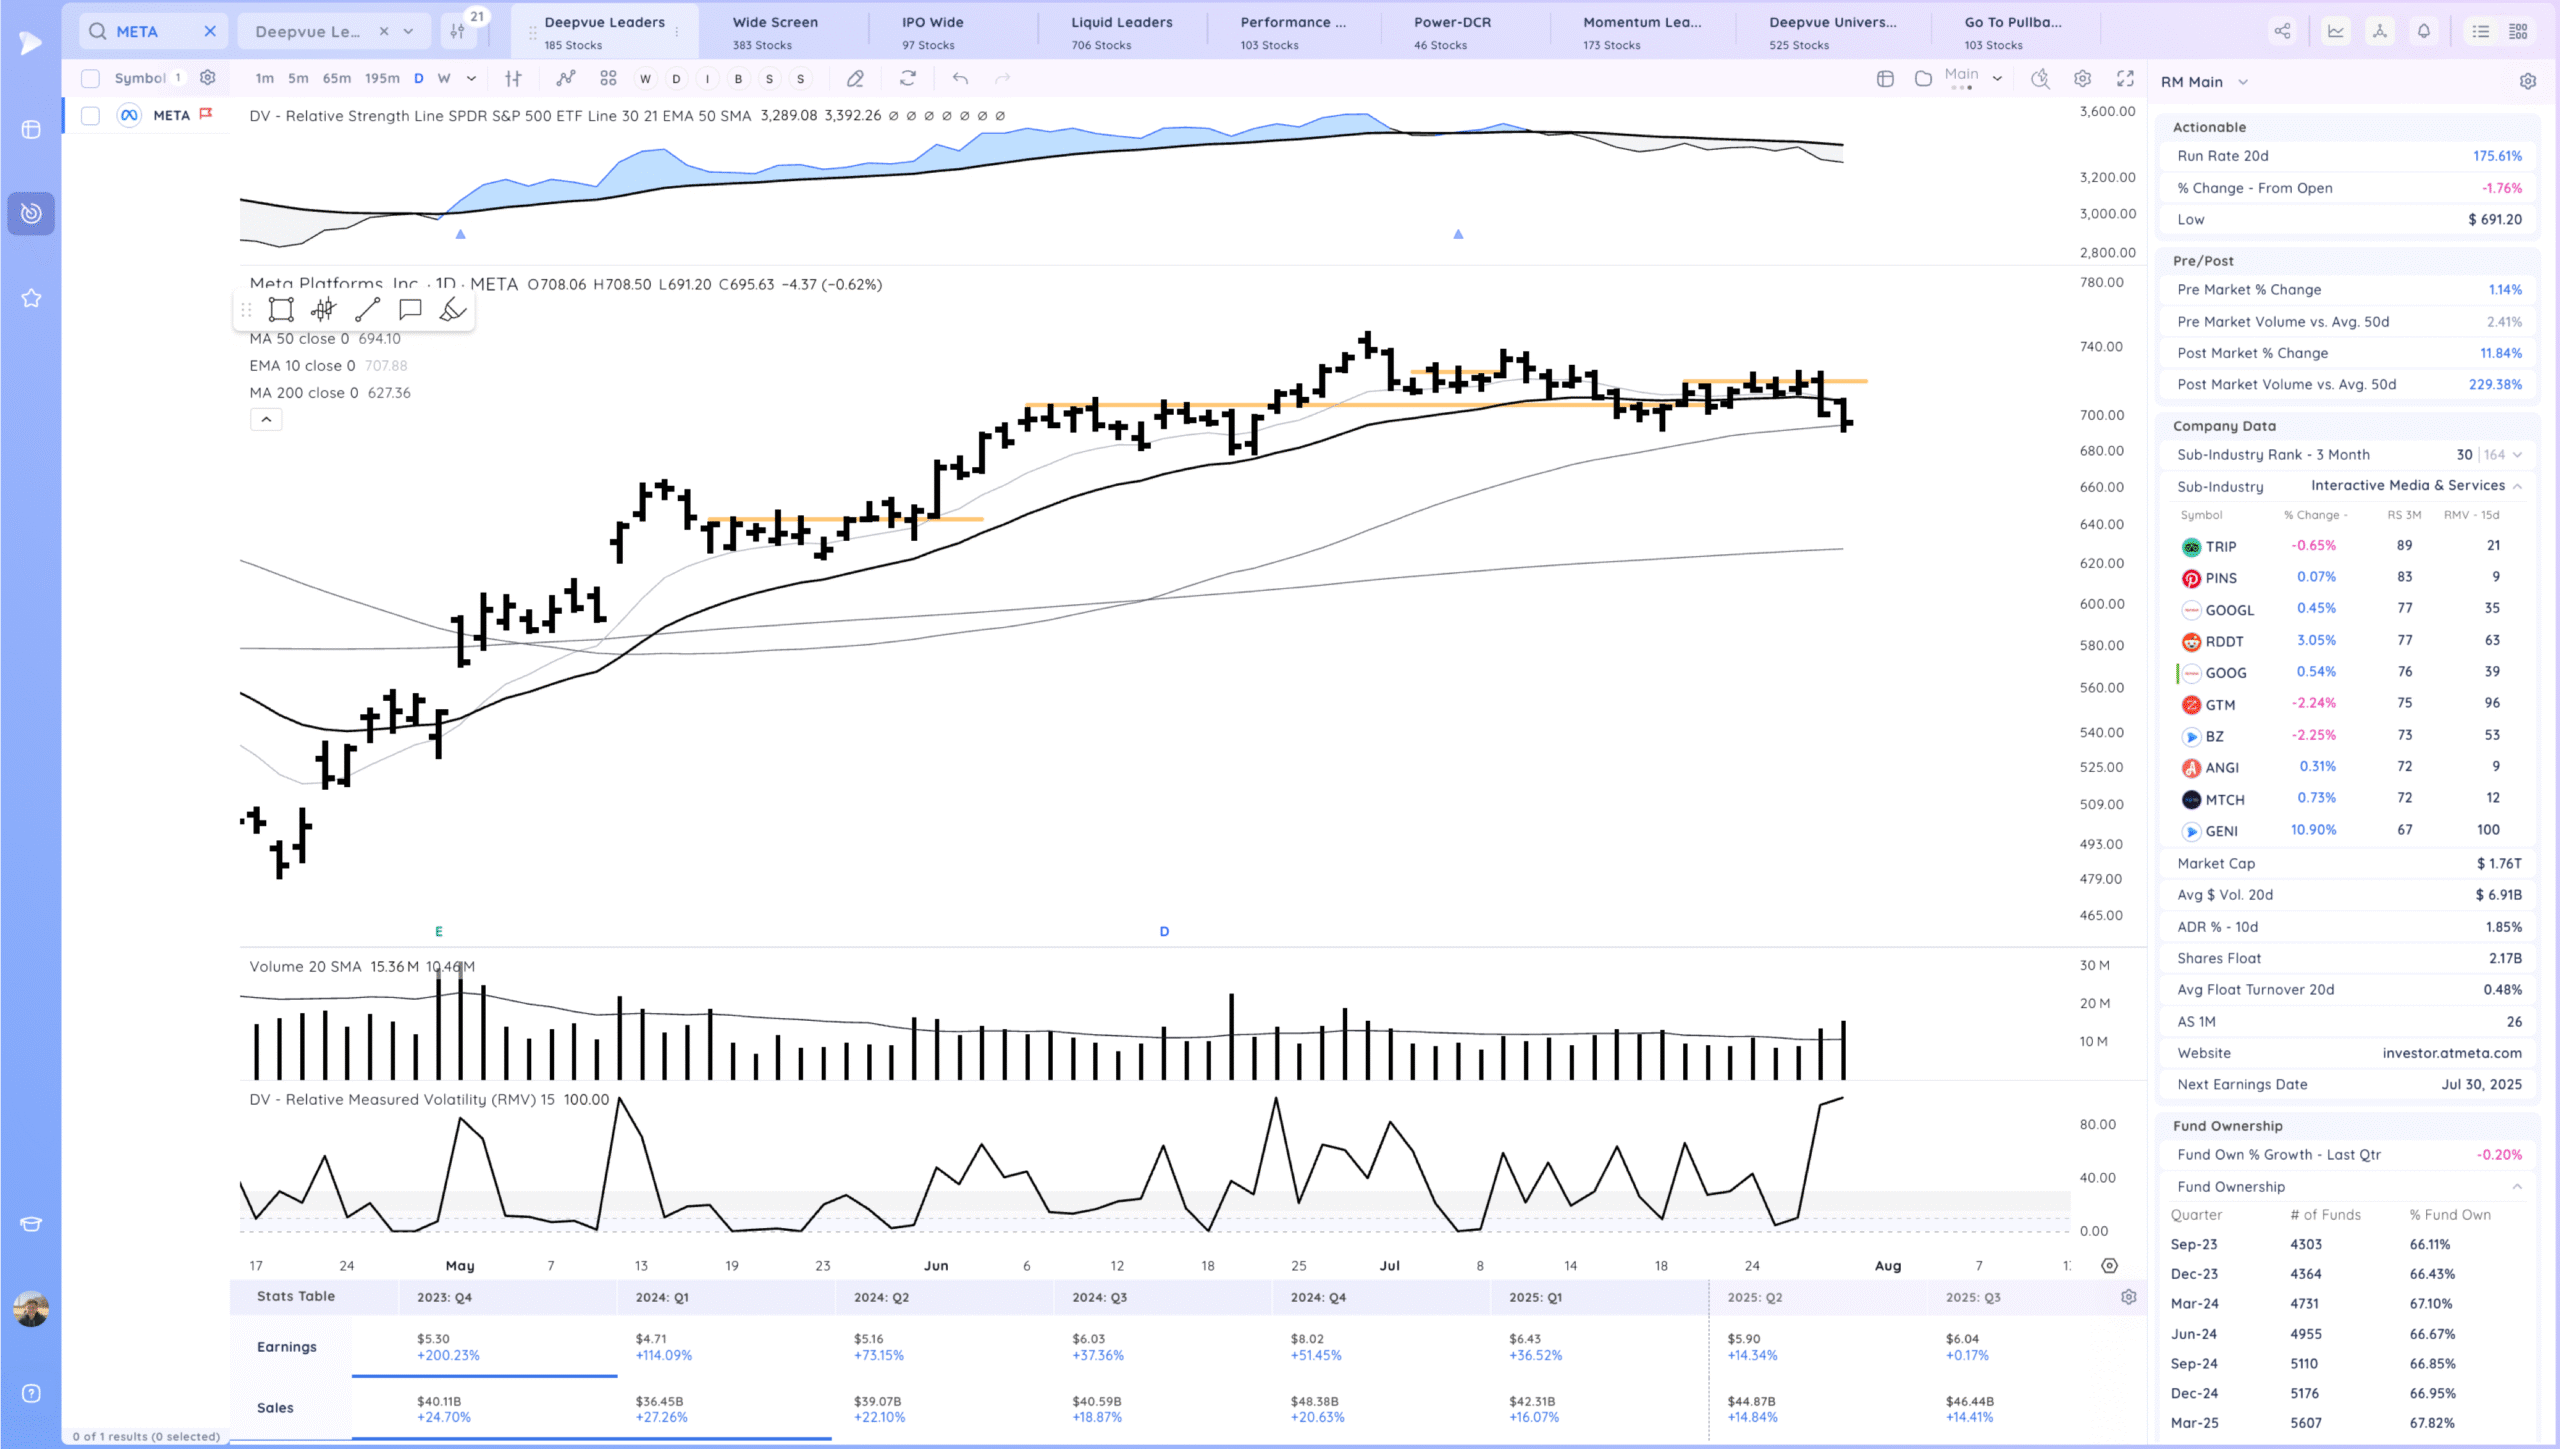Open fullscreen chart mode

point(2125,78)
